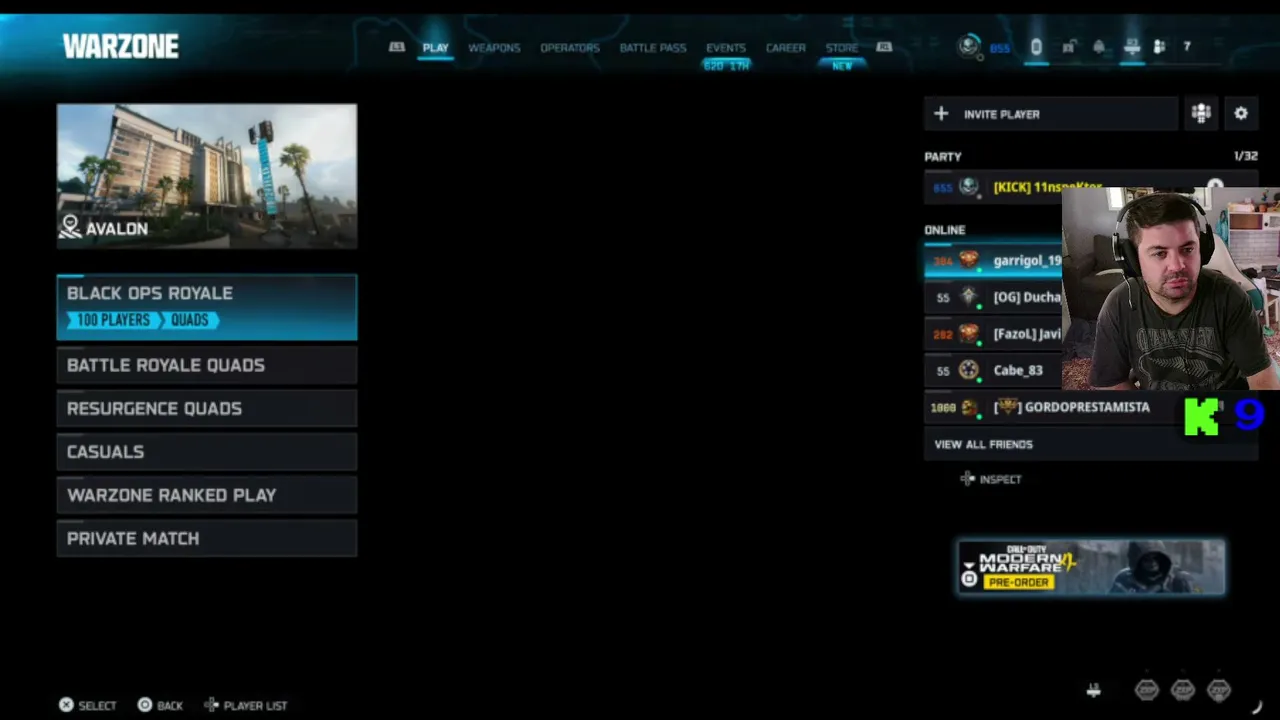The width and height of the screenshot is (1280, 720).
Task: Open social settings gear icon
Action: 1241,114
